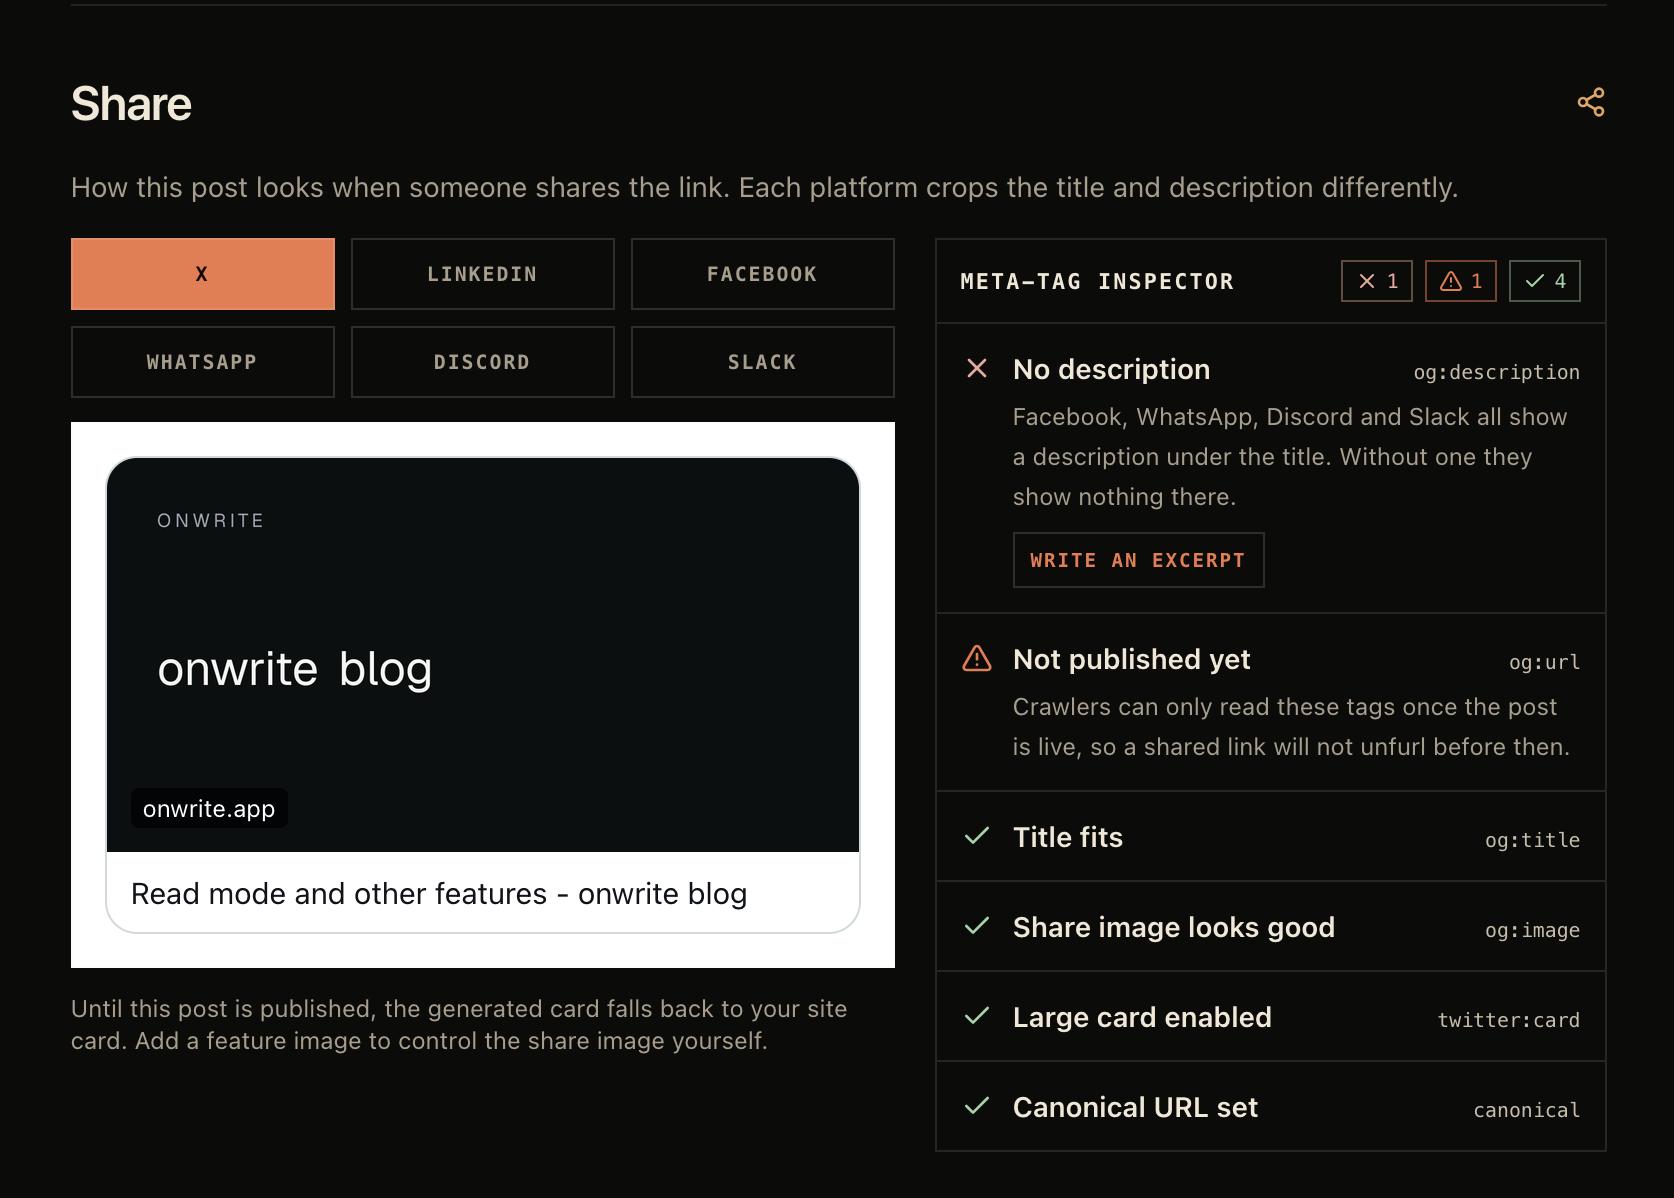Click the 'onwrite blog' title in card image
Screen dimensions: 1674x1198
295,669
